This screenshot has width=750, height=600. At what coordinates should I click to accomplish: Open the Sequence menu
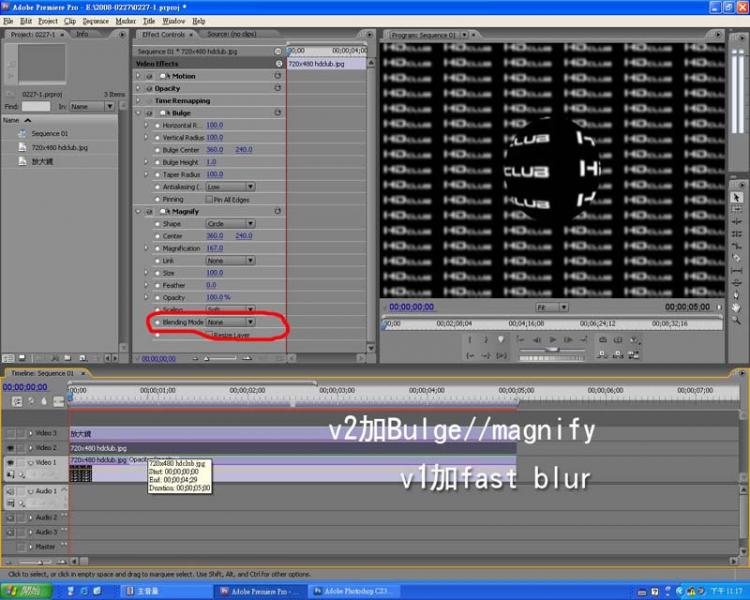(x=96, y=20)
